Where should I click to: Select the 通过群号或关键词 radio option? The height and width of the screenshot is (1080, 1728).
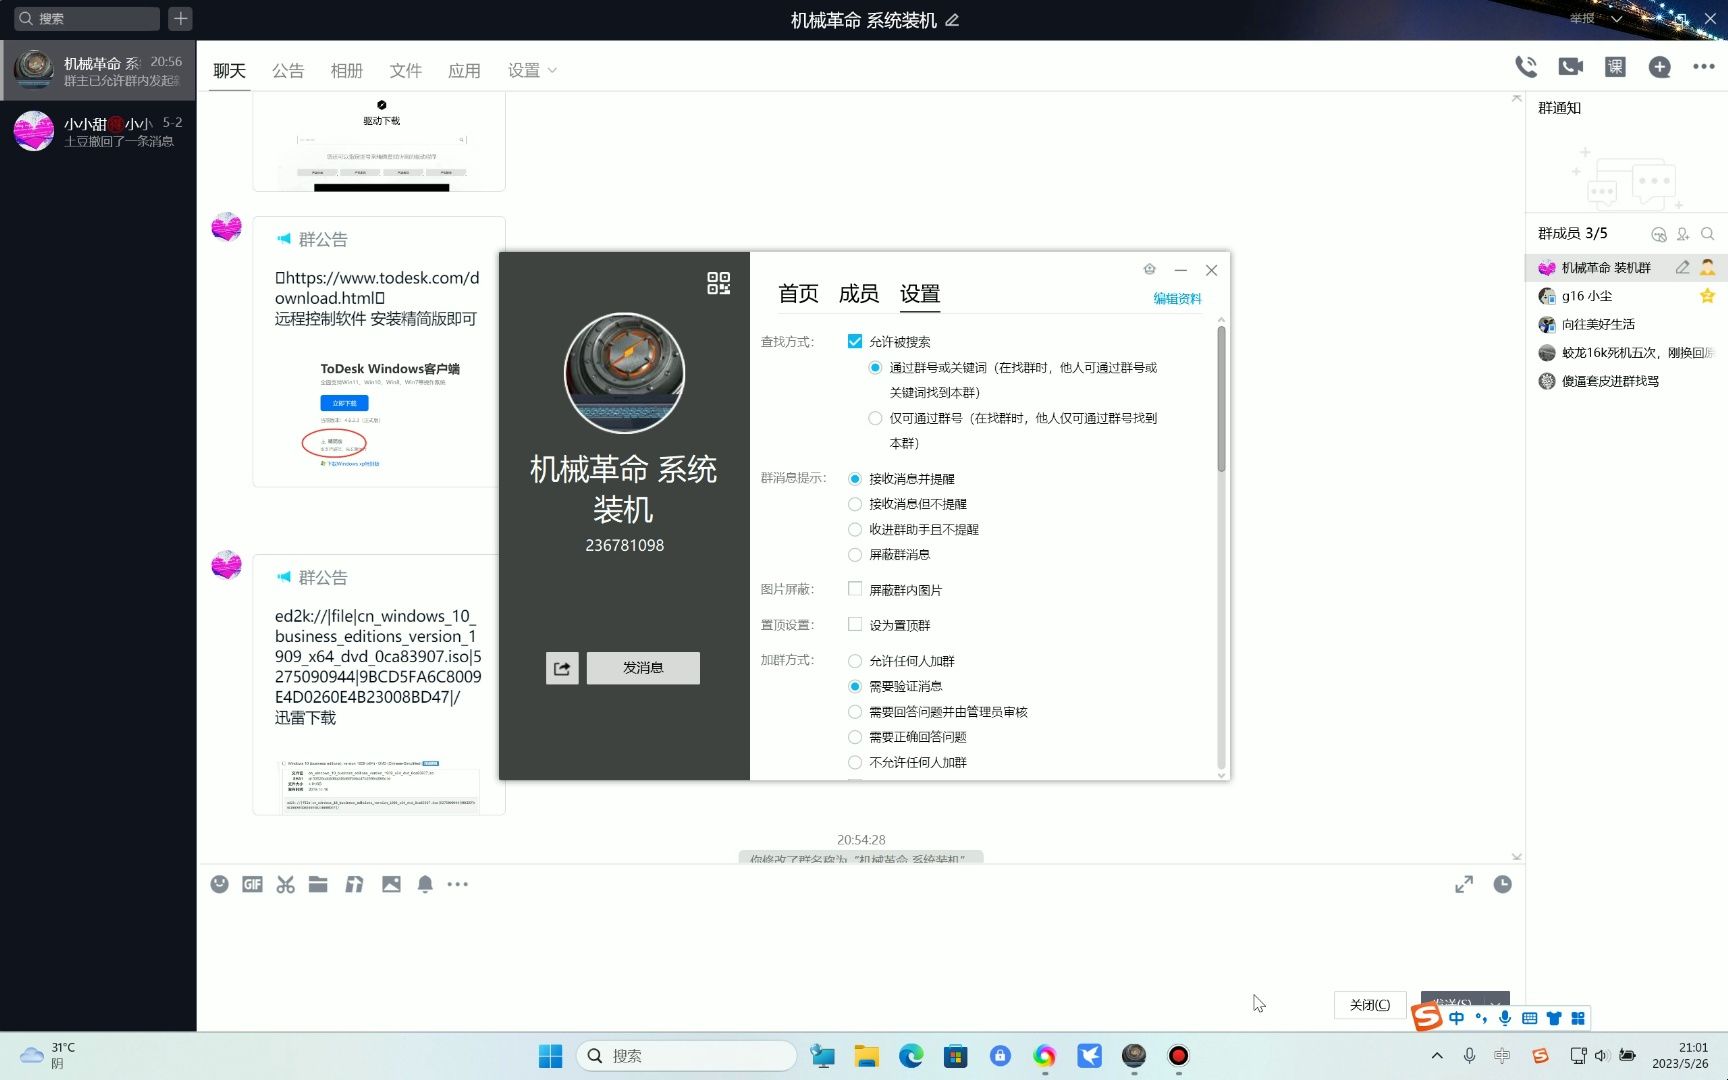pyautogui.click(x=875, y=368)
